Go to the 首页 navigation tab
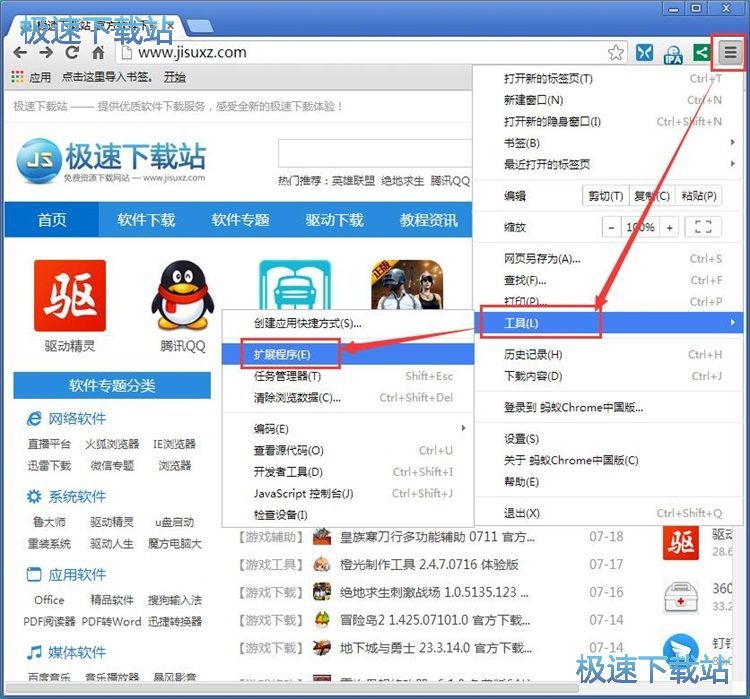Screen dimensions: 750x699 52,220
